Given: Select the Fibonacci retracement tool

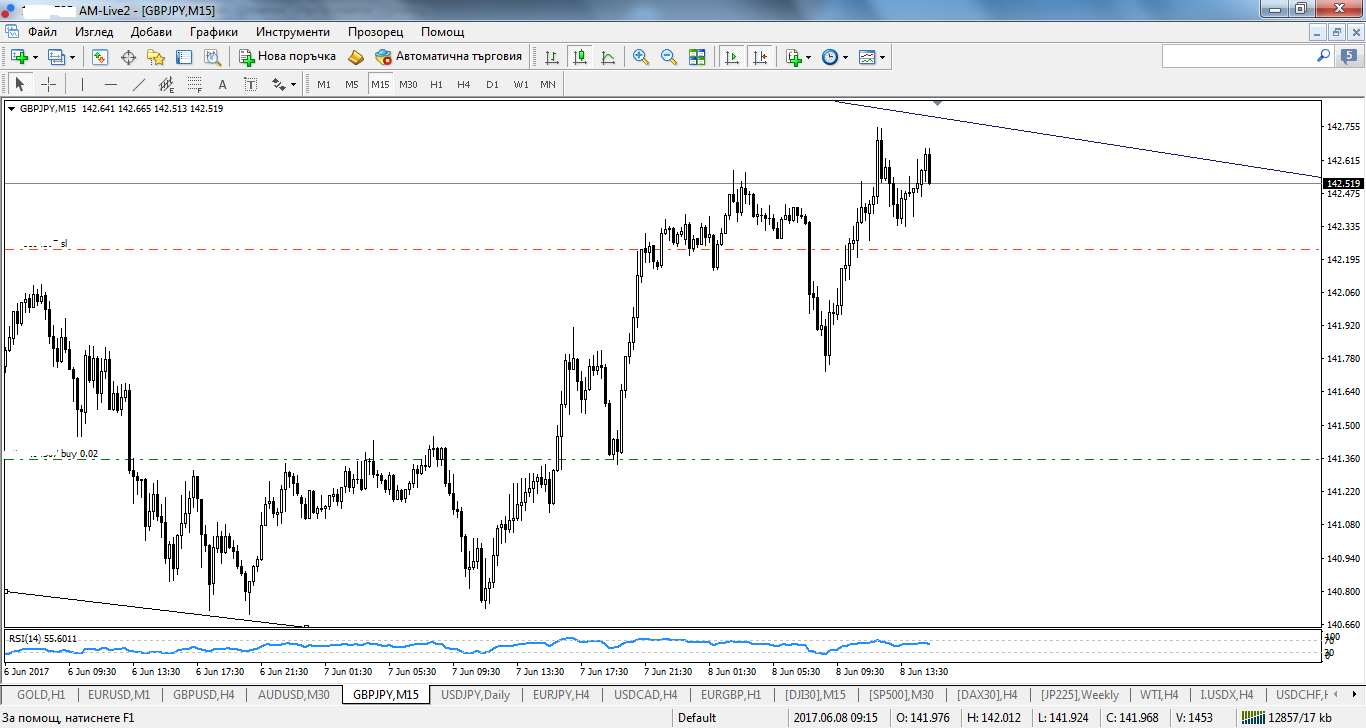Looking at the screenshot, I should click(195, 84).
